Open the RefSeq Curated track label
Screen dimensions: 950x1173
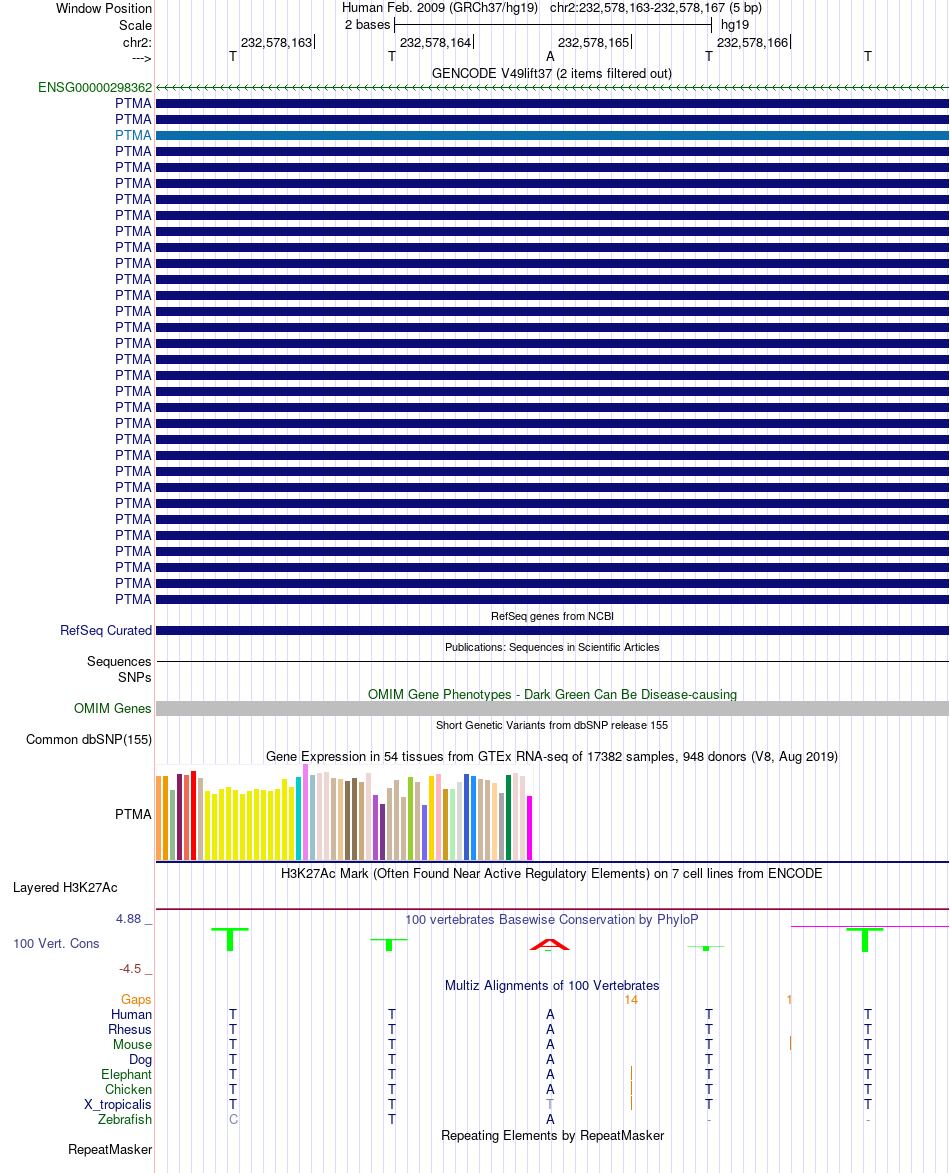pos(105,631)
